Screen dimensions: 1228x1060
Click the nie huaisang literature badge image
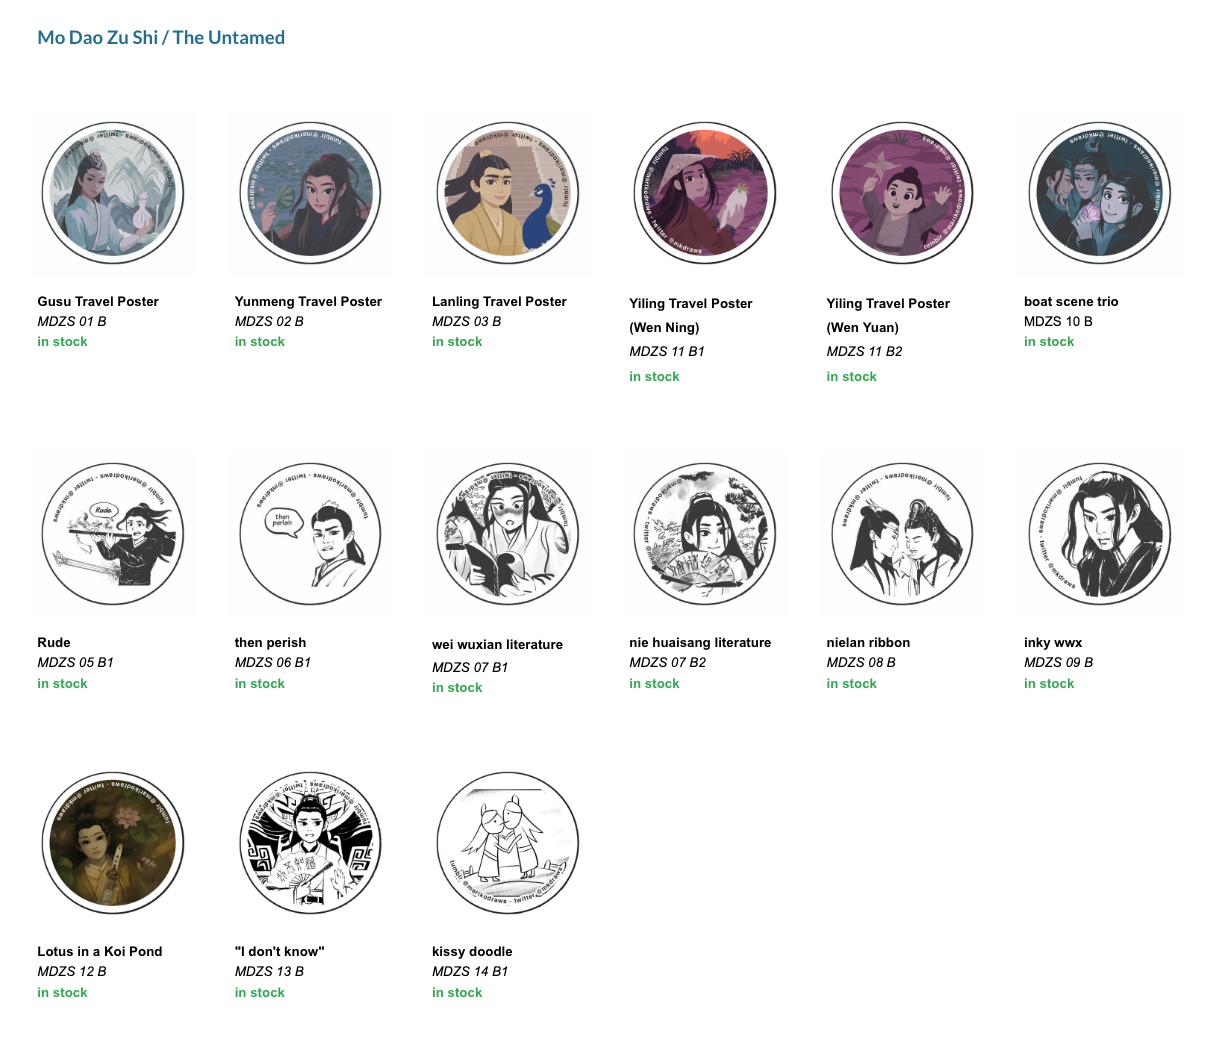pyautogui.click(x=705, y=534)
